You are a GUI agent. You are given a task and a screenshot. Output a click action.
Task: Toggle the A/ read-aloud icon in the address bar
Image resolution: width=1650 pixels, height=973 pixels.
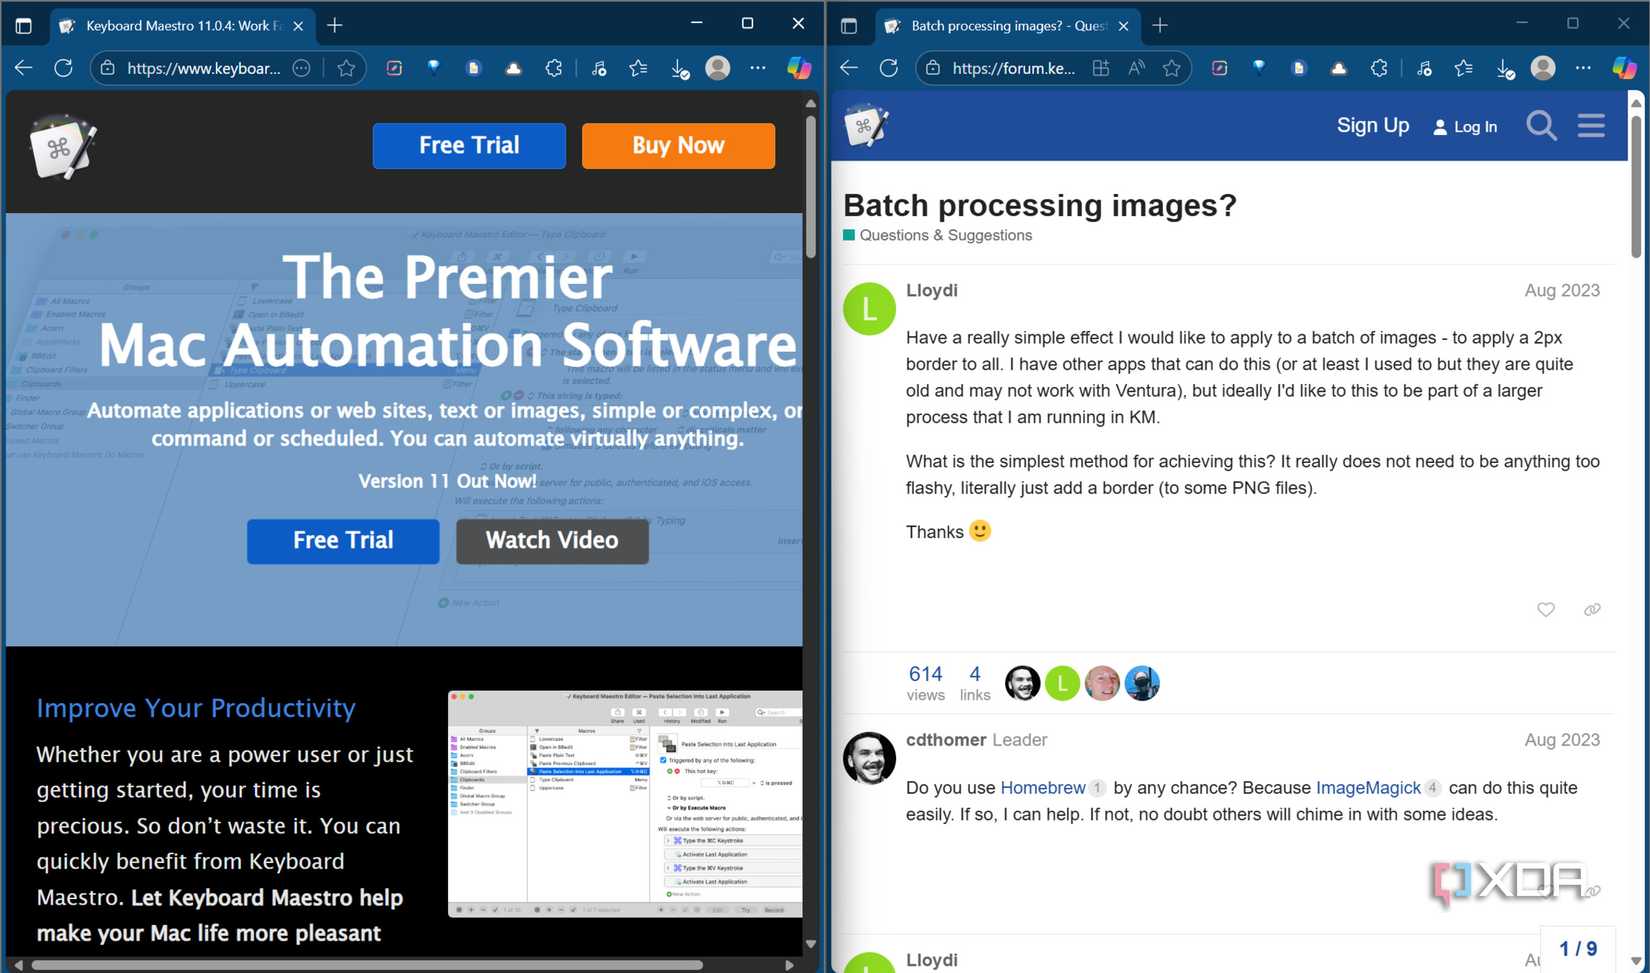[1136, 68]
